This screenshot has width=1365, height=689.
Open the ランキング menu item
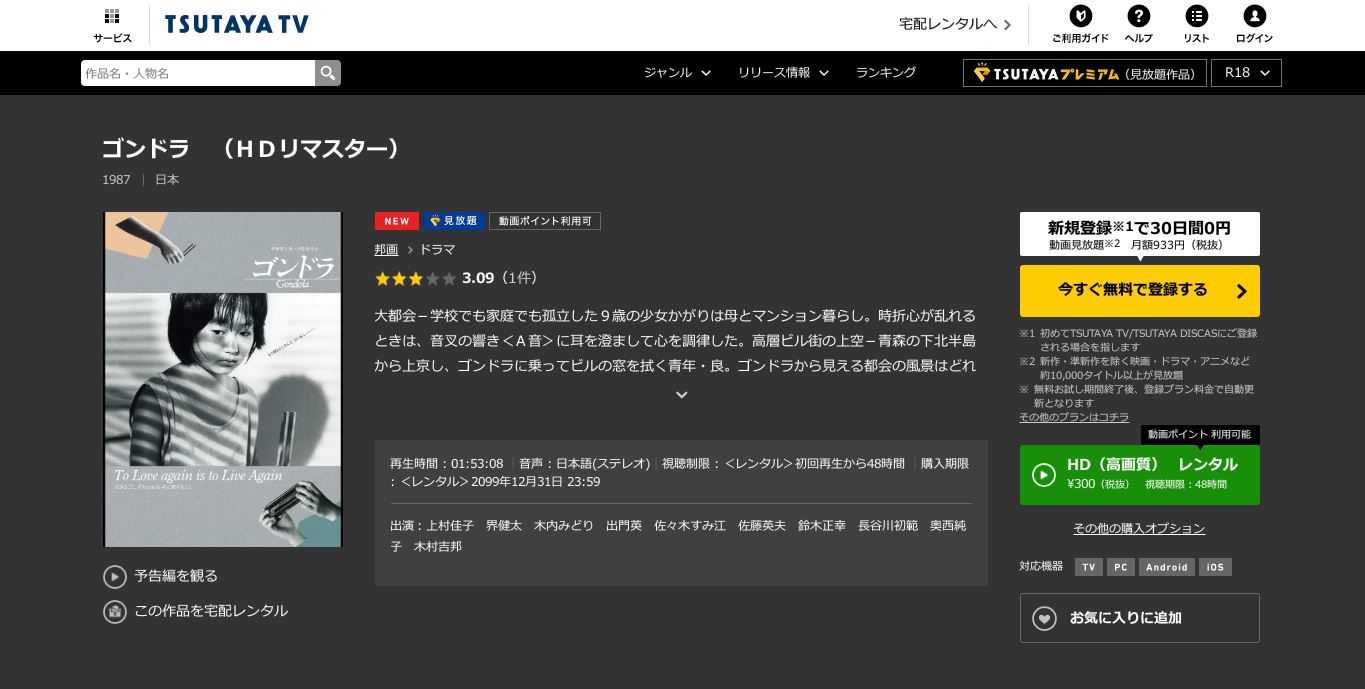click(885, 73)
